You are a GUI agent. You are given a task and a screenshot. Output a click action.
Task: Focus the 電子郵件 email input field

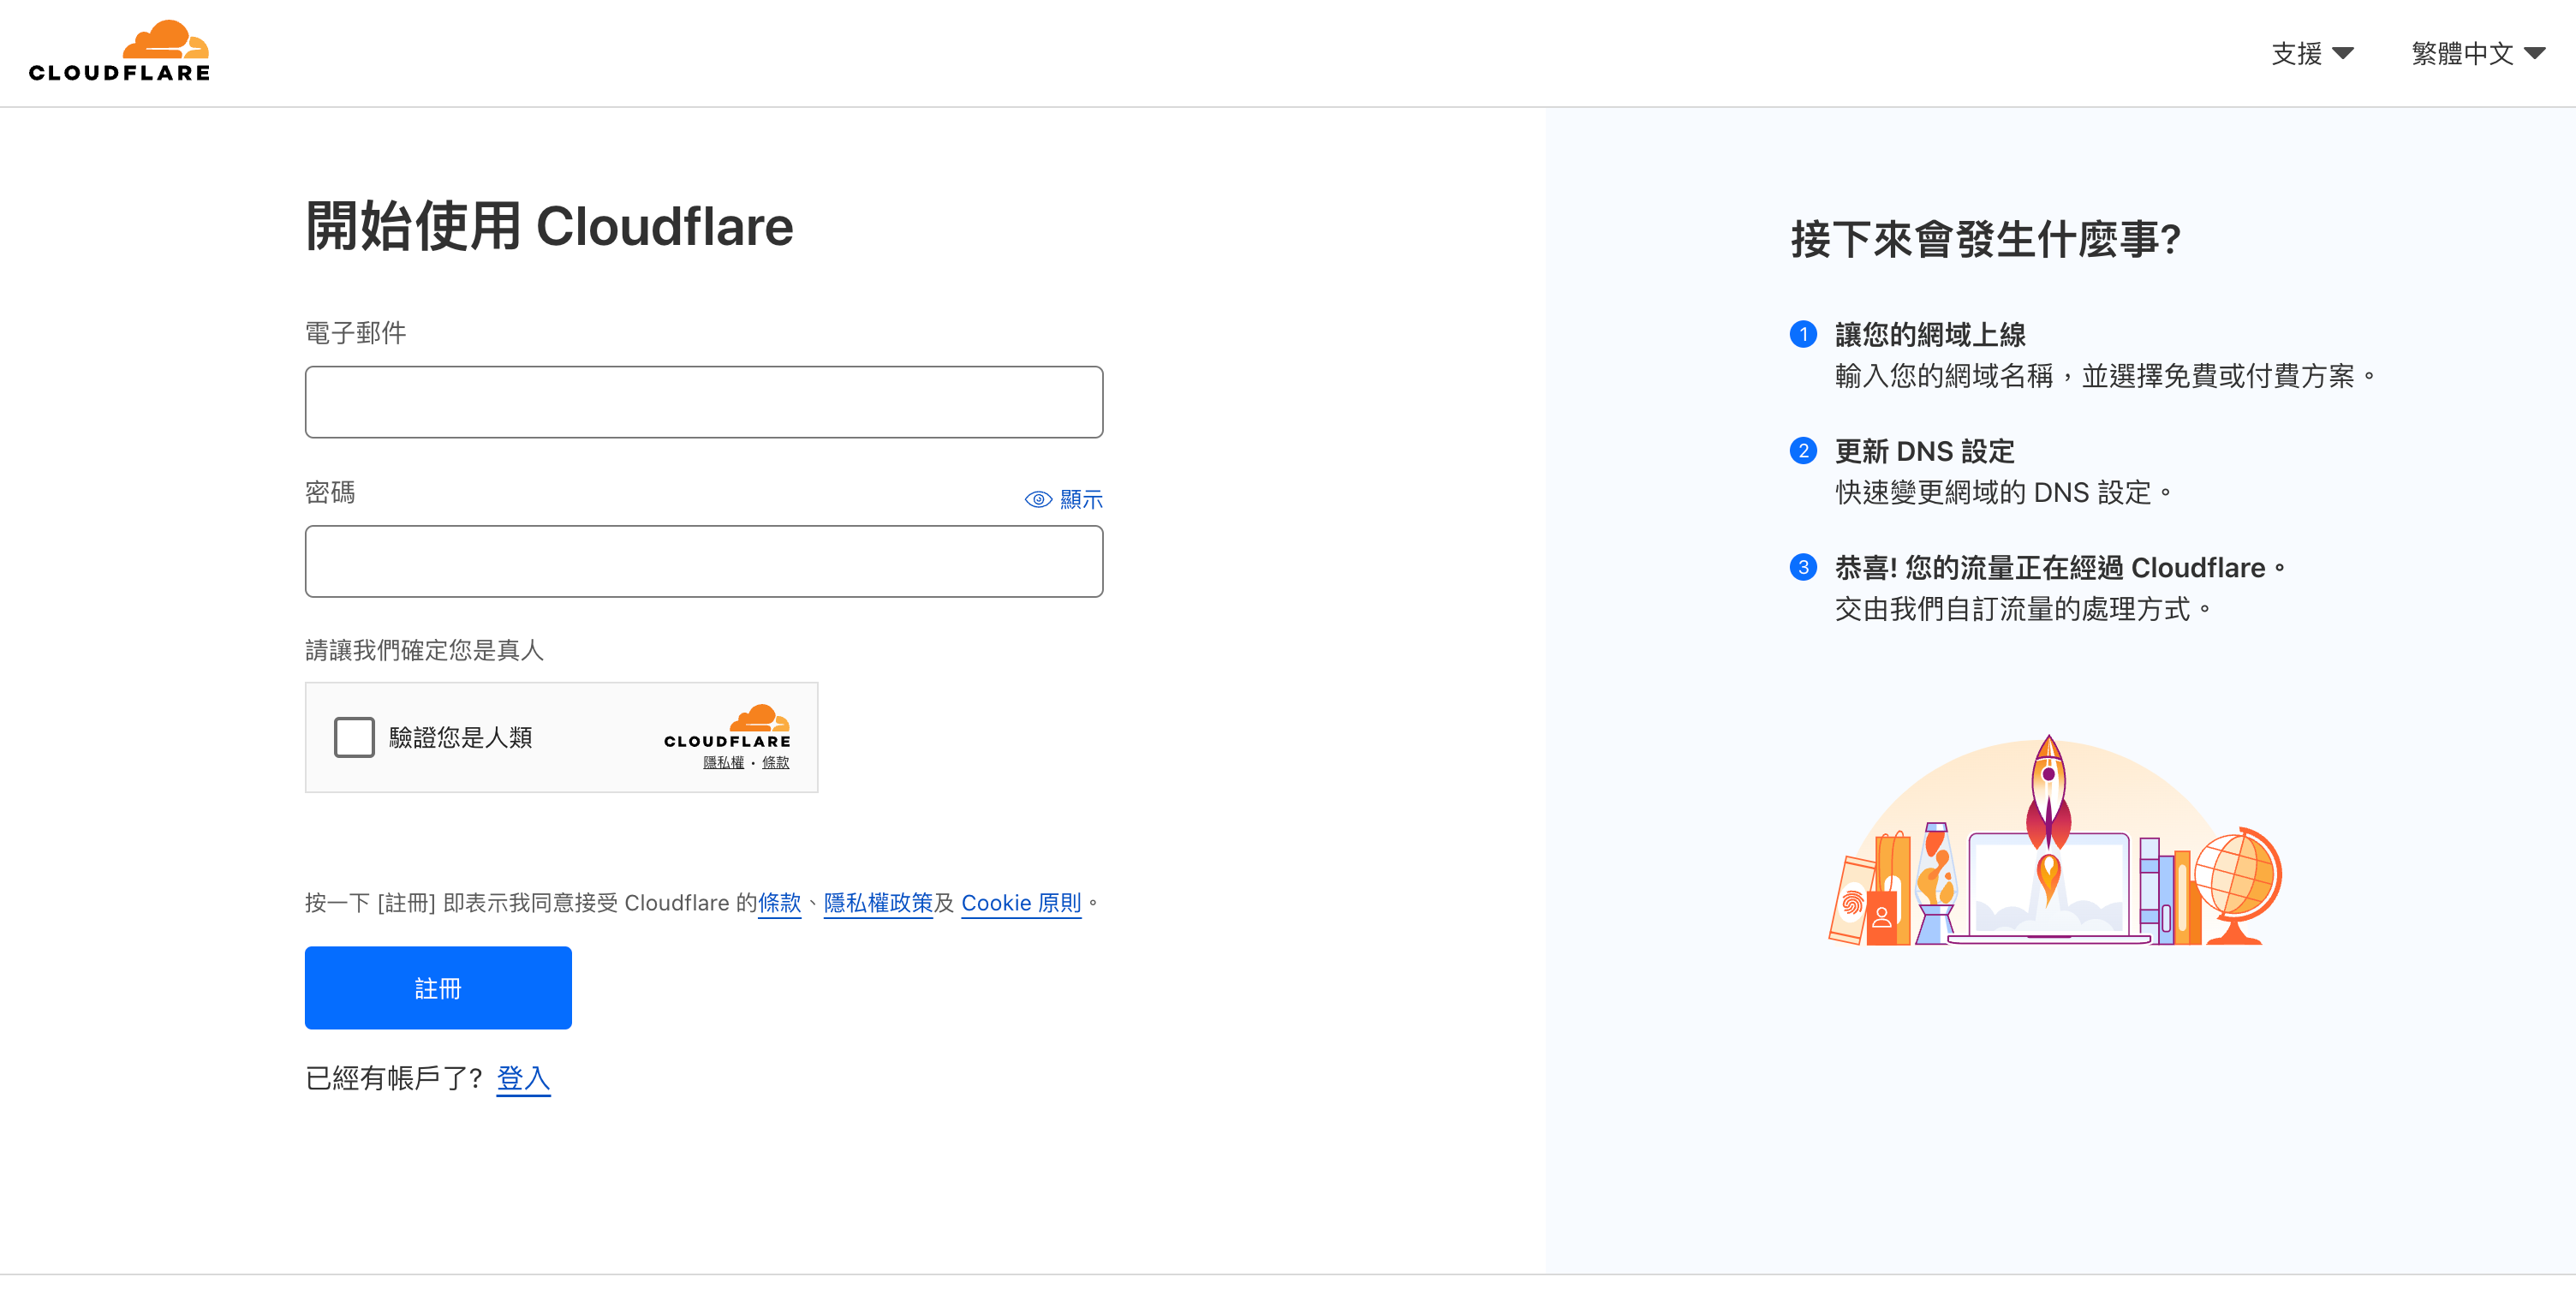pos(704,402)
